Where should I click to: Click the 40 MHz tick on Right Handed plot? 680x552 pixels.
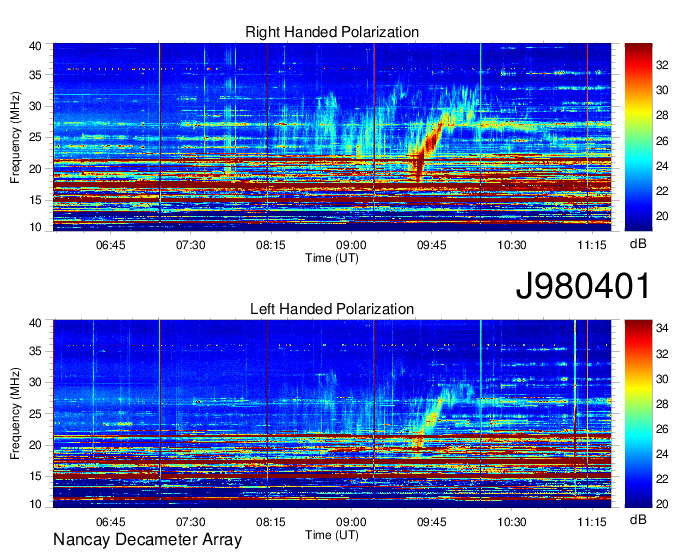[35, 46]
